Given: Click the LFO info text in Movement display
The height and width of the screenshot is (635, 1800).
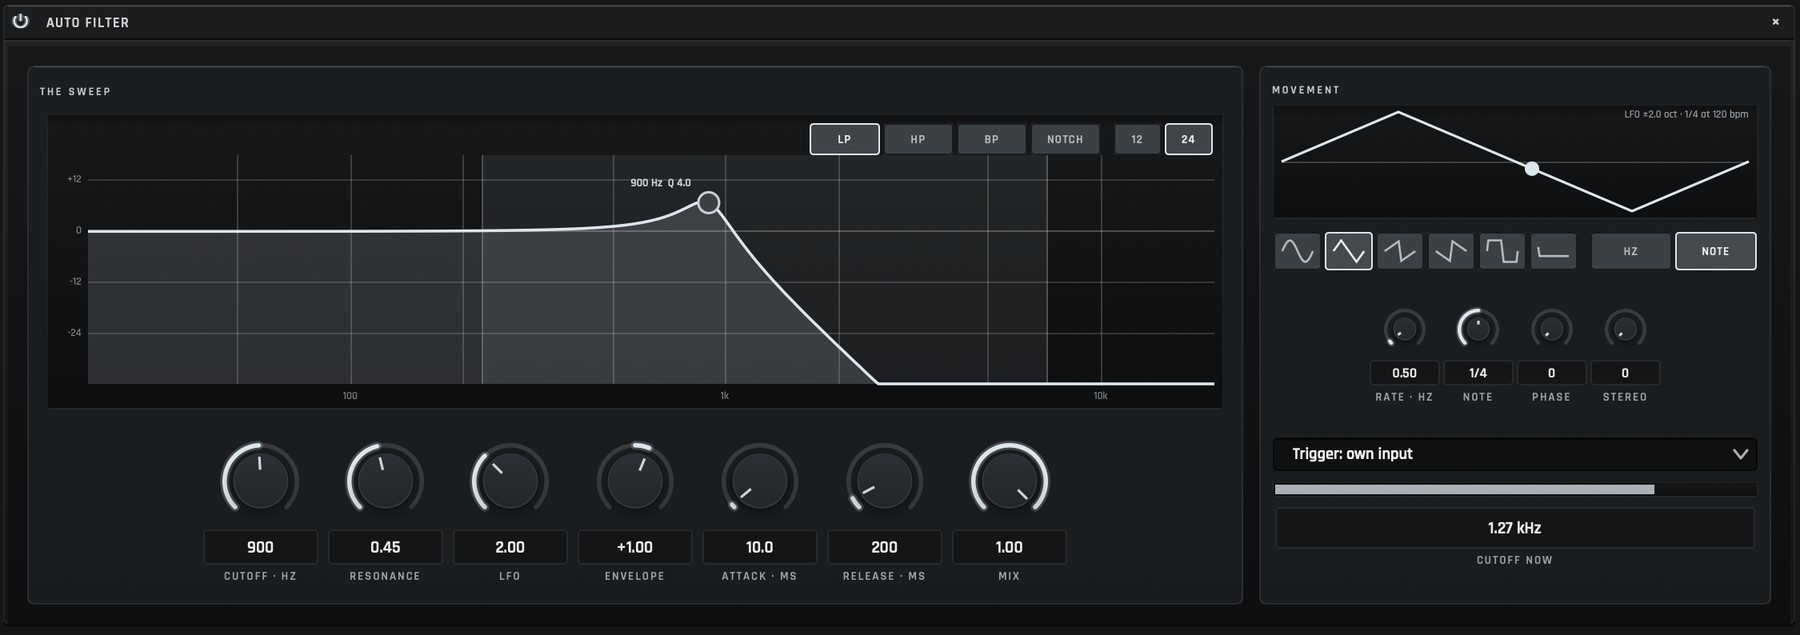Looking at the screenshot, I should [x=1686, y=114].
